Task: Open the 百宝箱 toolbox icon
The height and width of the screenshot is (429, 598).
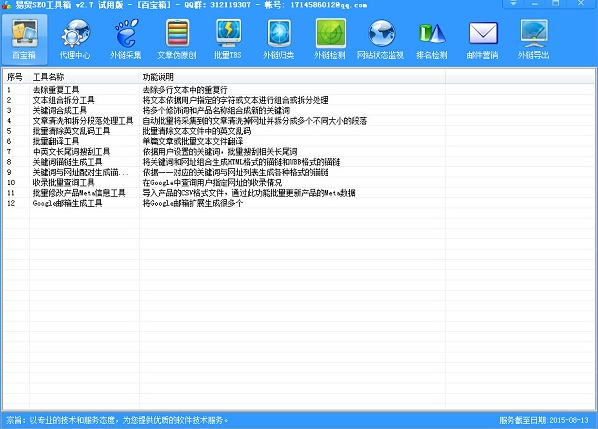Action: pyautogui.click(x=24, y=39)
